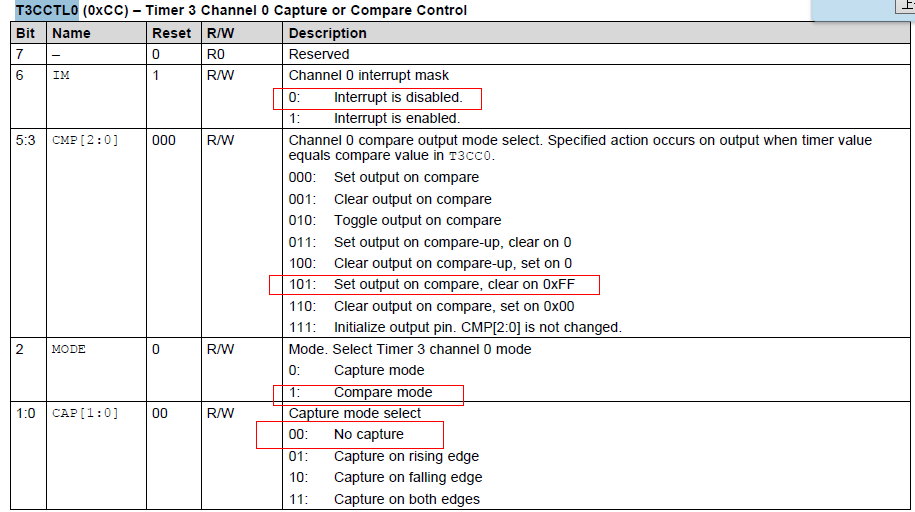The height and width of the screenshot is (512, 915).
Task: Click the 'CMP[2:0]' field name
Action: tap(85, 140)
